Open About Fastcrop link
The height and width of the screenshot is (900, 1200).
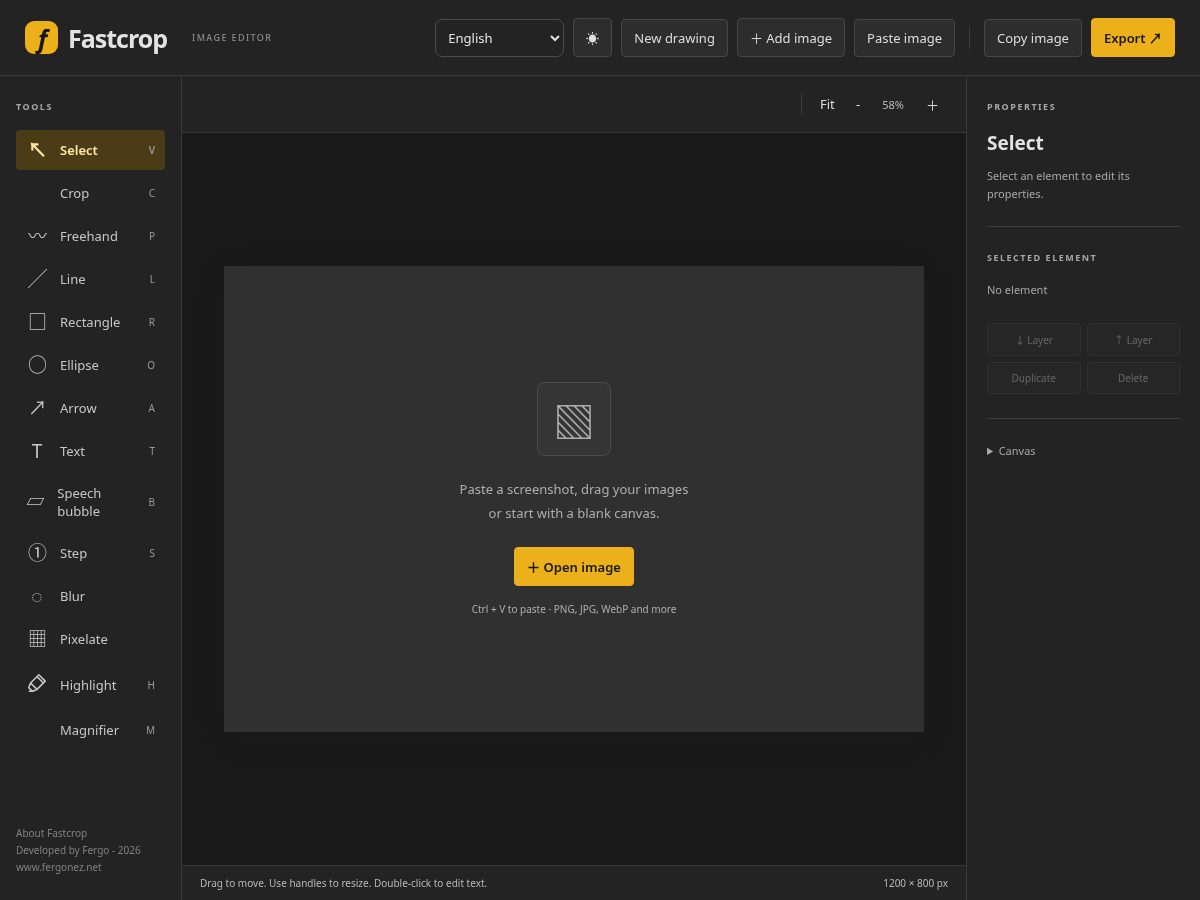(51, 833)
